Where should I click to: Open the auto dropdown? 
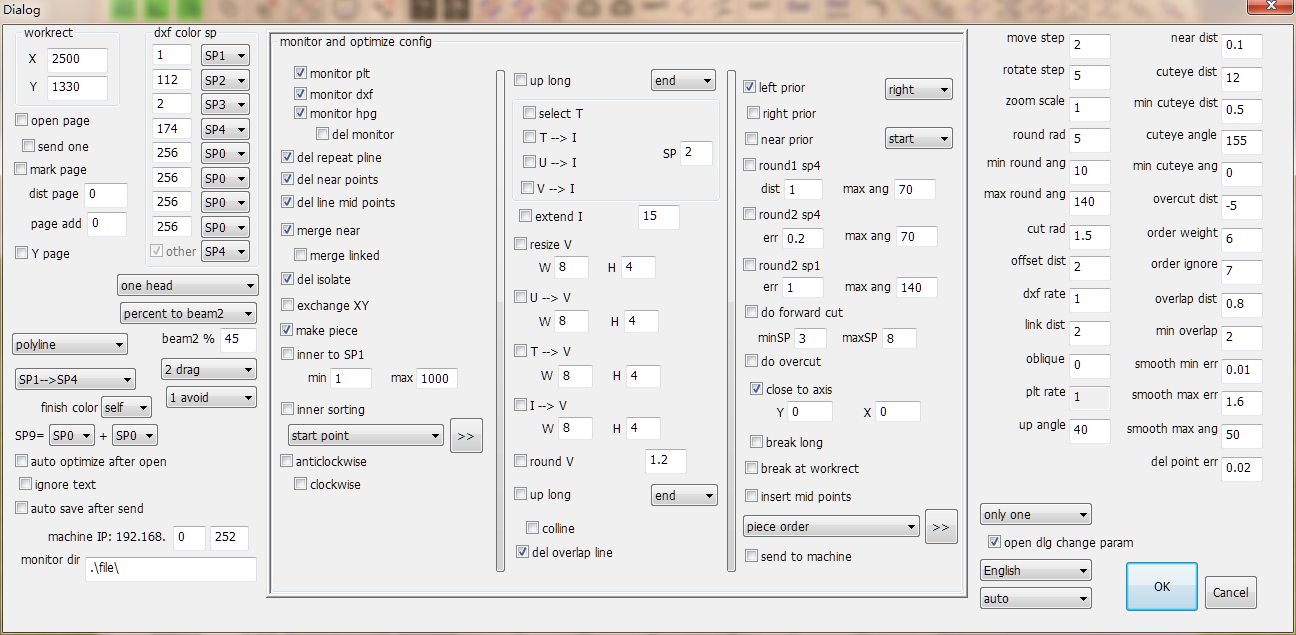1035,598
